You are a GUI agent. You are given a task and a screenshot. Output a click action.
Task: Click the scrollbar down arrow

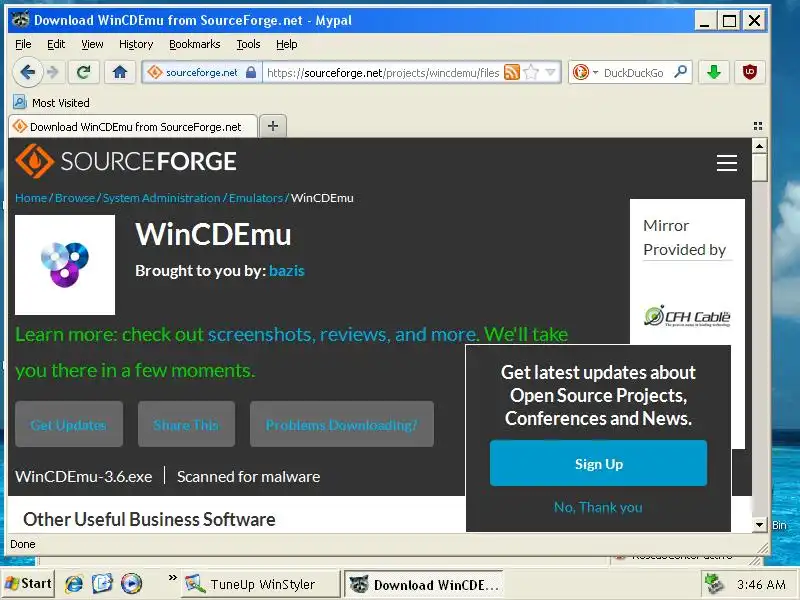pyautogui.click(x=759, y=524)
